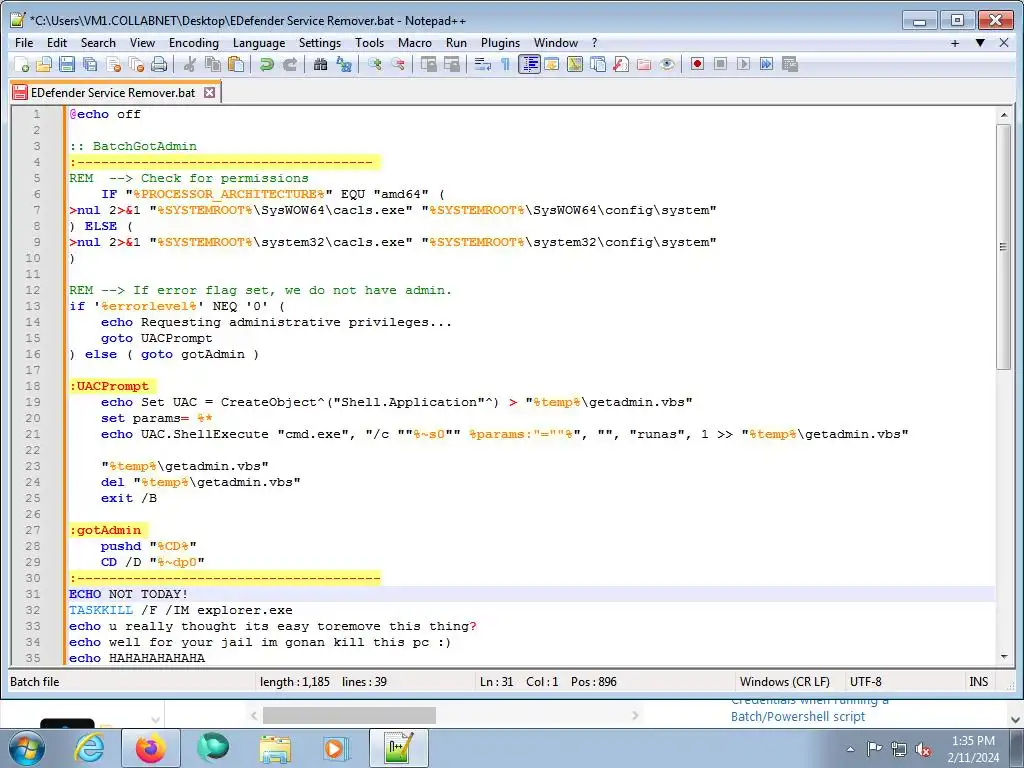Open the Macro menu
Image resolution: width=1024 pixels, height=768 pixels.
click(x=415, y=42)
